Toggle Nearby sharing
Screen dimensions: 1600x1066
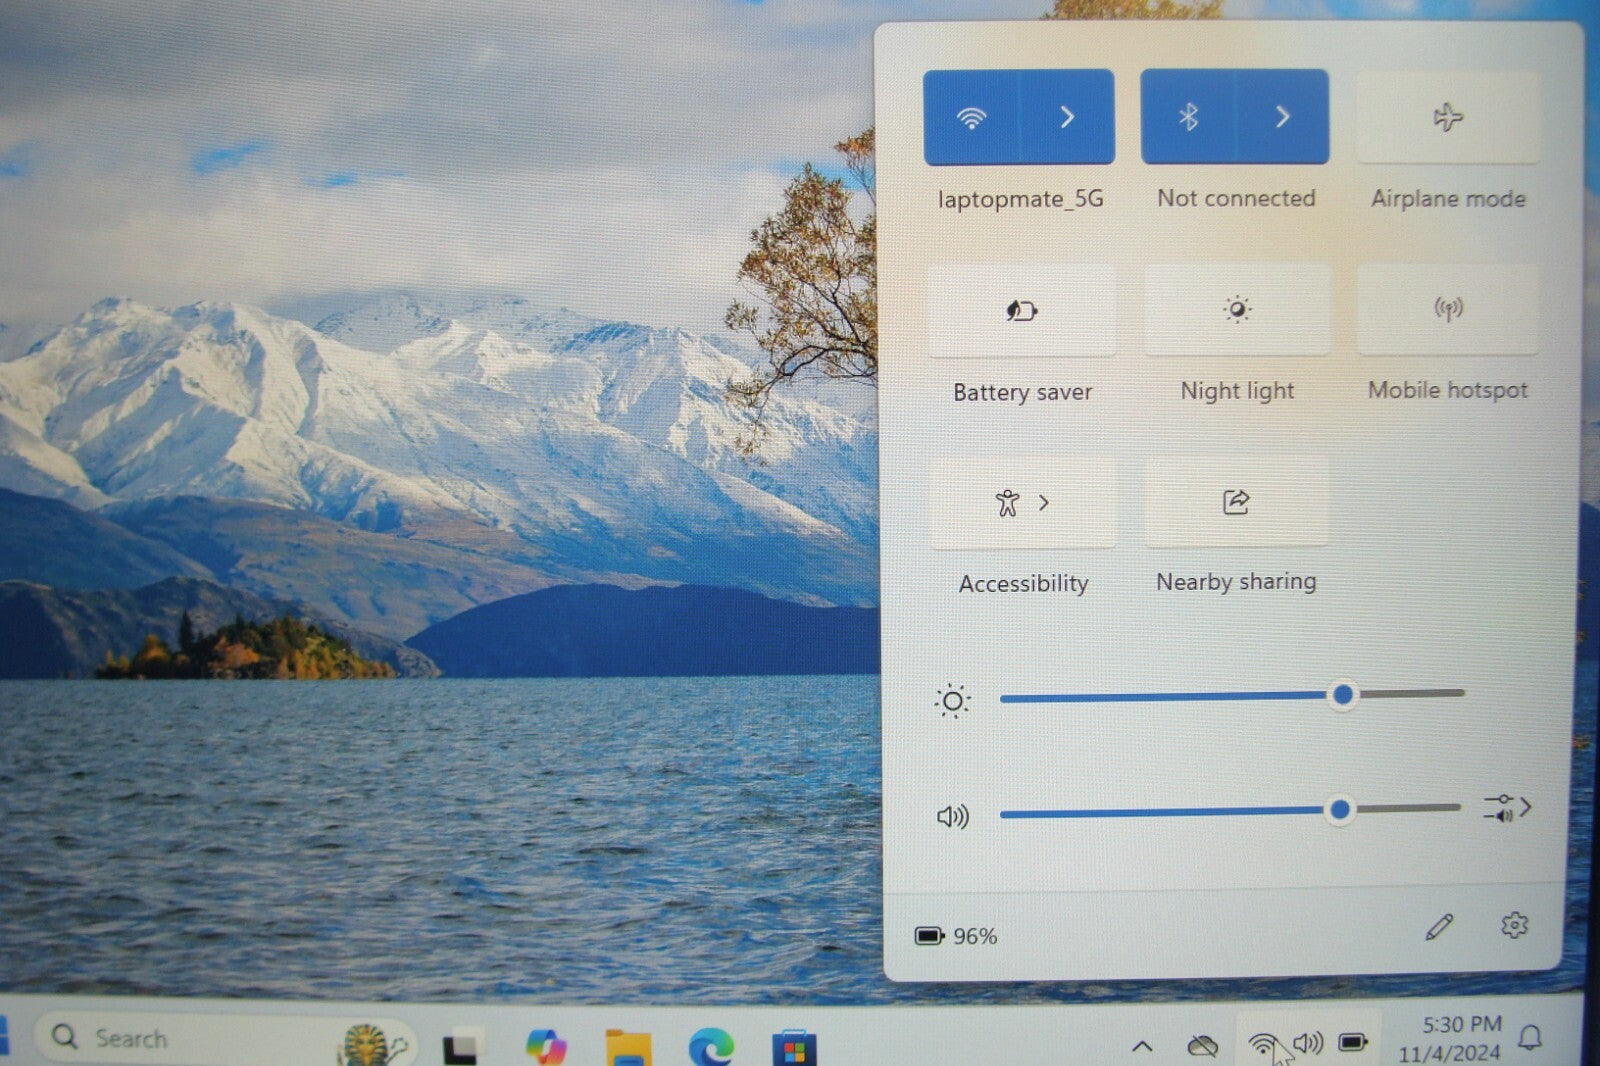pos(1236,502)
